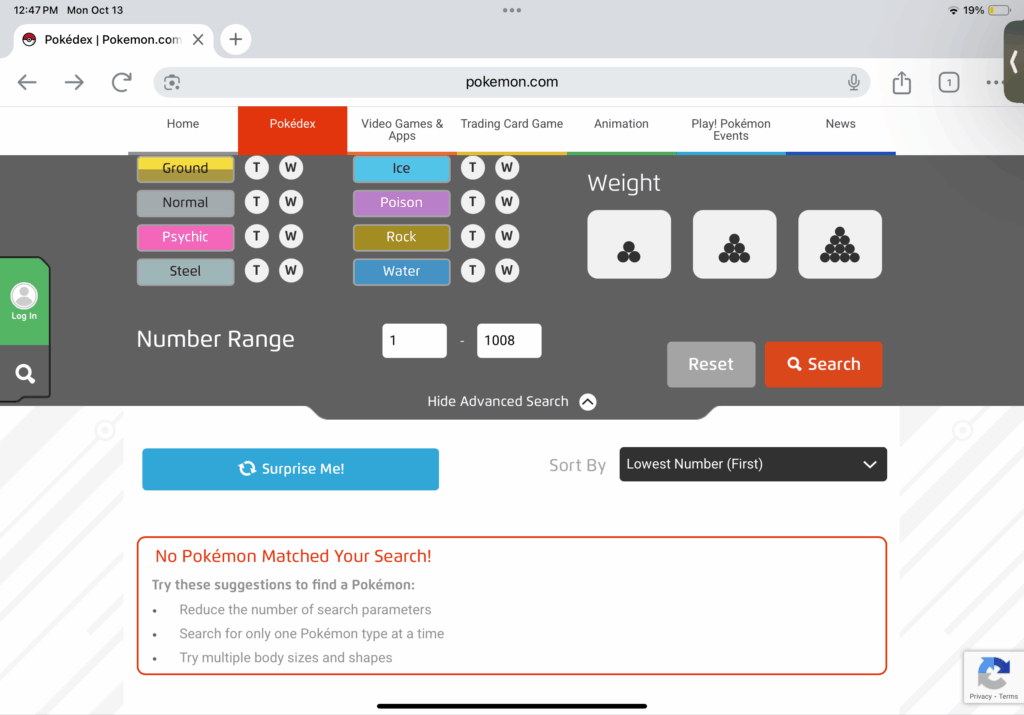This screenshot has height=715, width=1024.
Task: Open the tab switcher showing 1 tab
Action: coord(948,82)
